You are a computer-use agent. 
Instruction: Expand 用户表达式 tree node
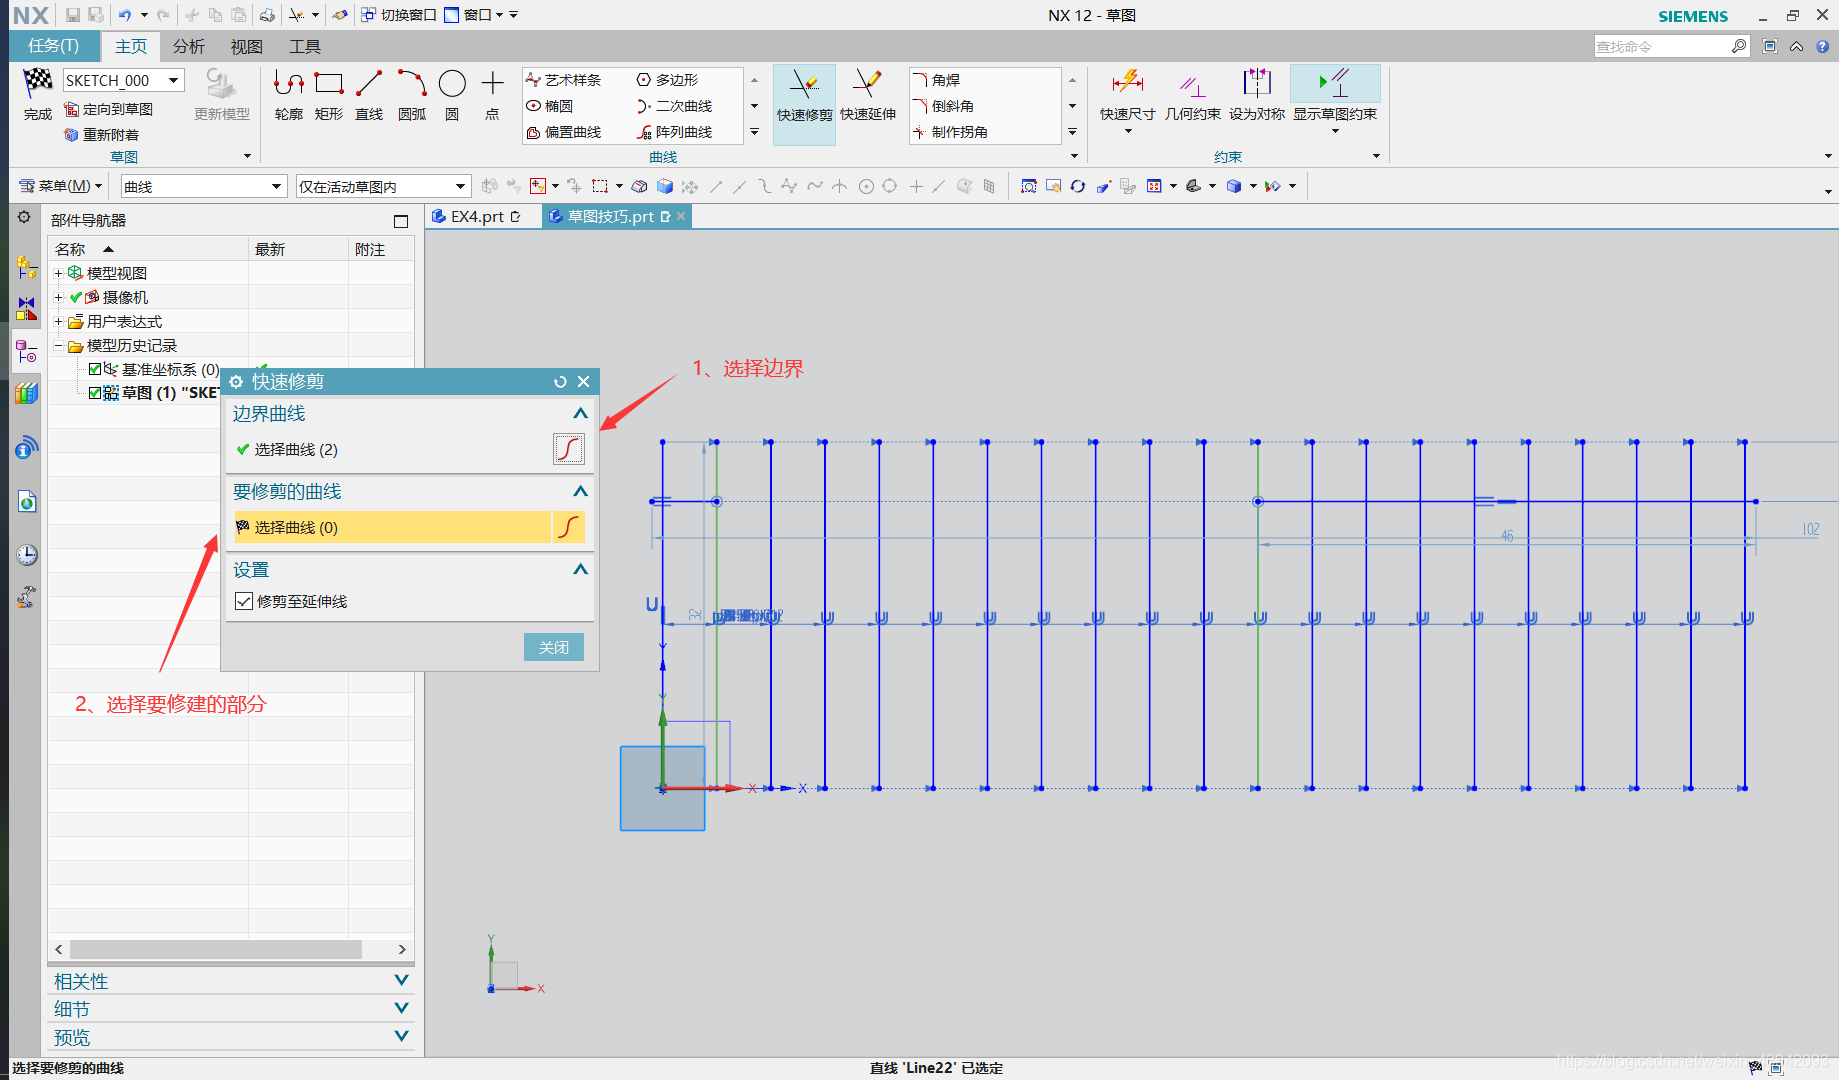pos(58,321)
